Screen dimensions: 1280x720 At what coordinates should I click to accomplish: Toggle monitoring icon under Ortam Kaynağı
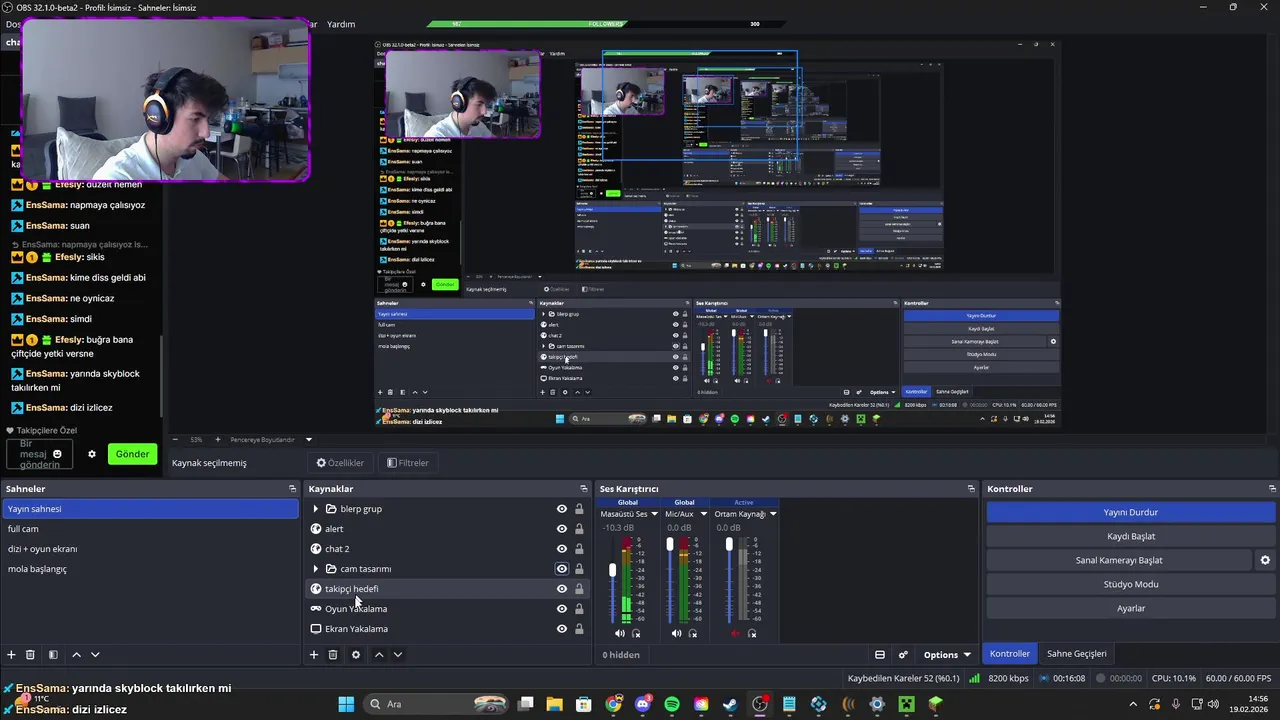(x=752, y=633)
